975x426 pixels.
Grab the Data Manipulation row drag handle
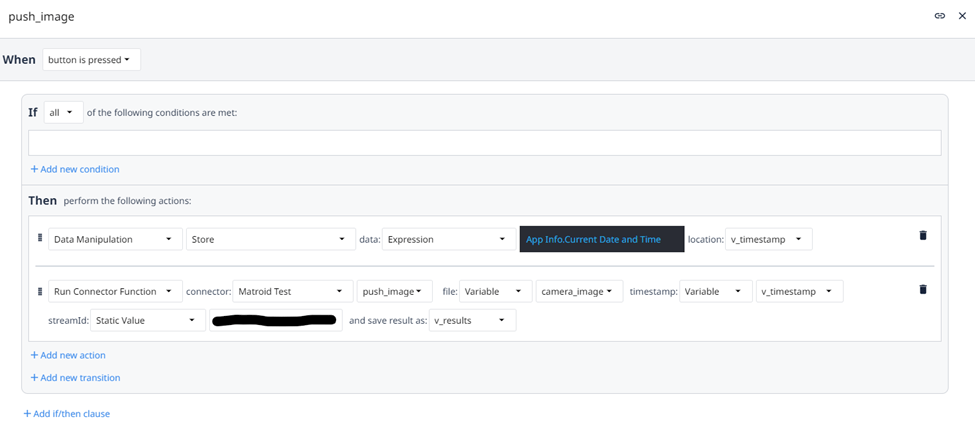(x=40, y=238)
